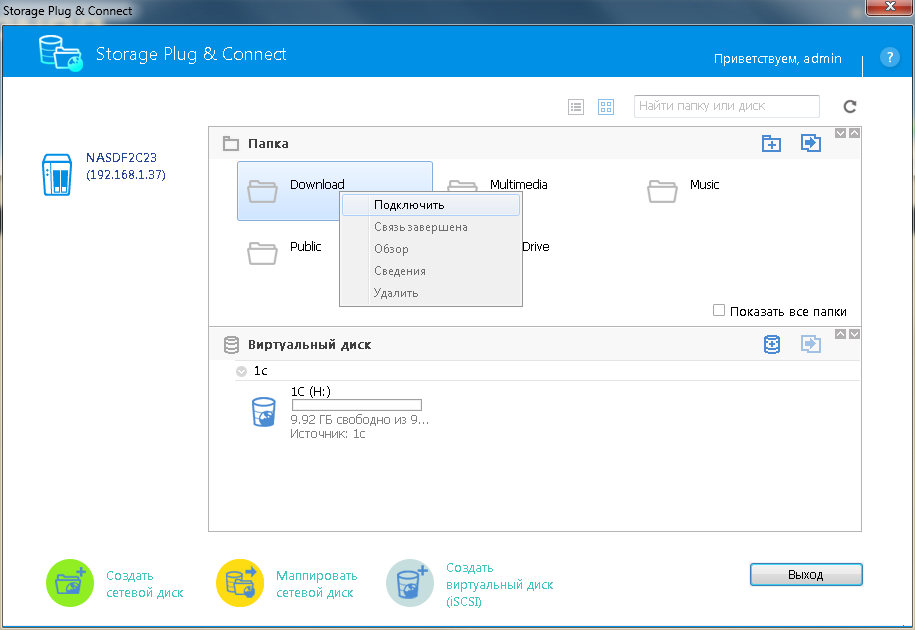Switch to list view icon
915x630 pixels.
click(576, 107)
